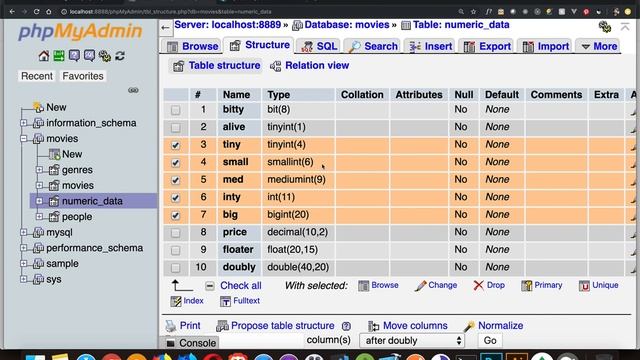Switch to the Browse tab
Screen dimensions: 640x360
(x=193, y=46)
